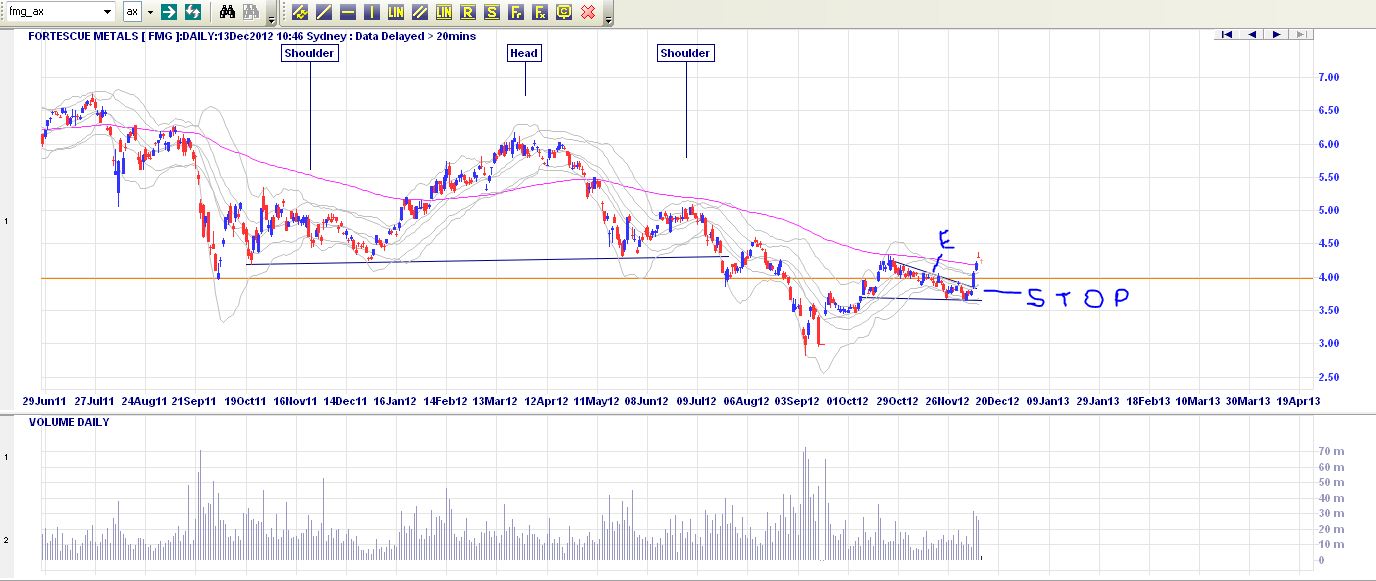Select the vertical line tool
Screen dimensions: 1376x581
(x=371, y=12)
